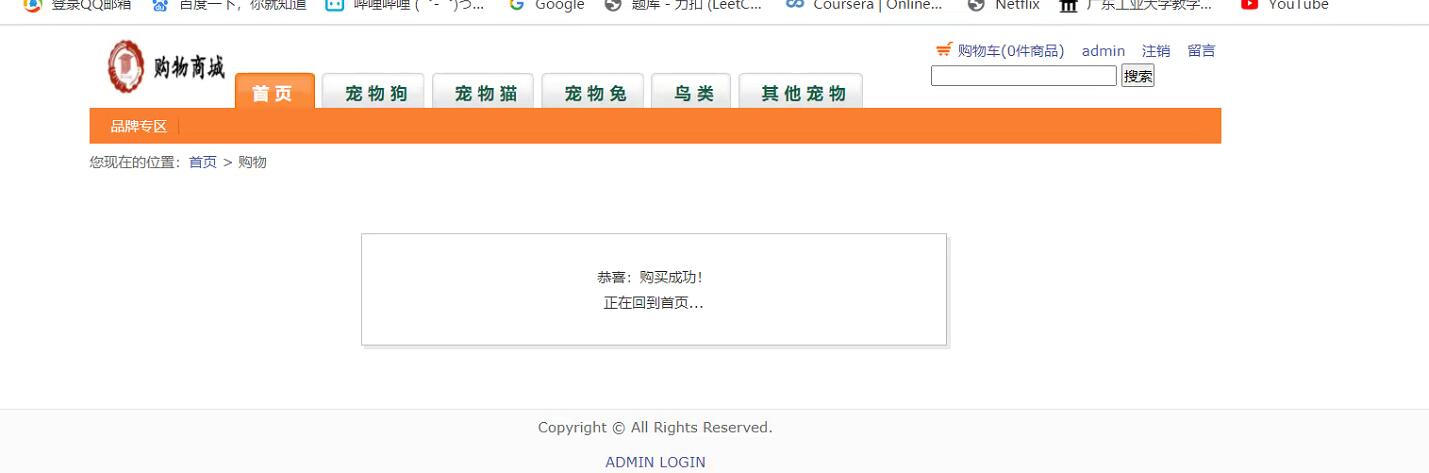The image size is (1429, 473).
Task: Open the 登录QQ邮箱 bookmark
Action: click(78, 5)
